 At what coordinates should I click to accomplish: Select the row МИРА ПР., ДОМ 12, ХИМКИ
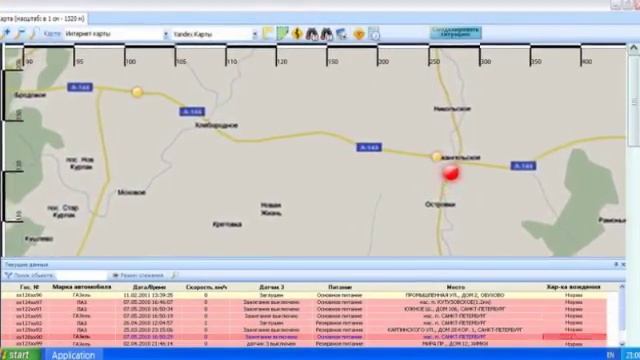tap(304, 344)
